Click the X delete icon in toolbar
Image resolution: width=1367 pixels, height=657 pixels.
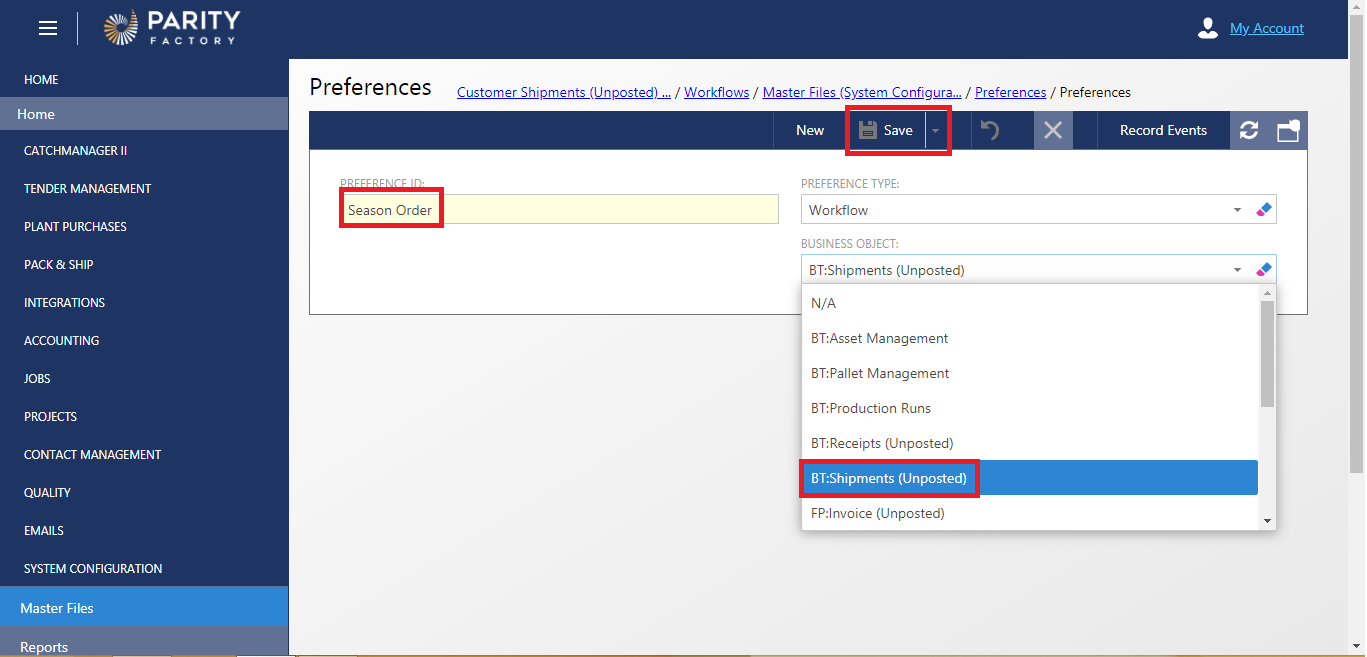tap(1053, 130)
